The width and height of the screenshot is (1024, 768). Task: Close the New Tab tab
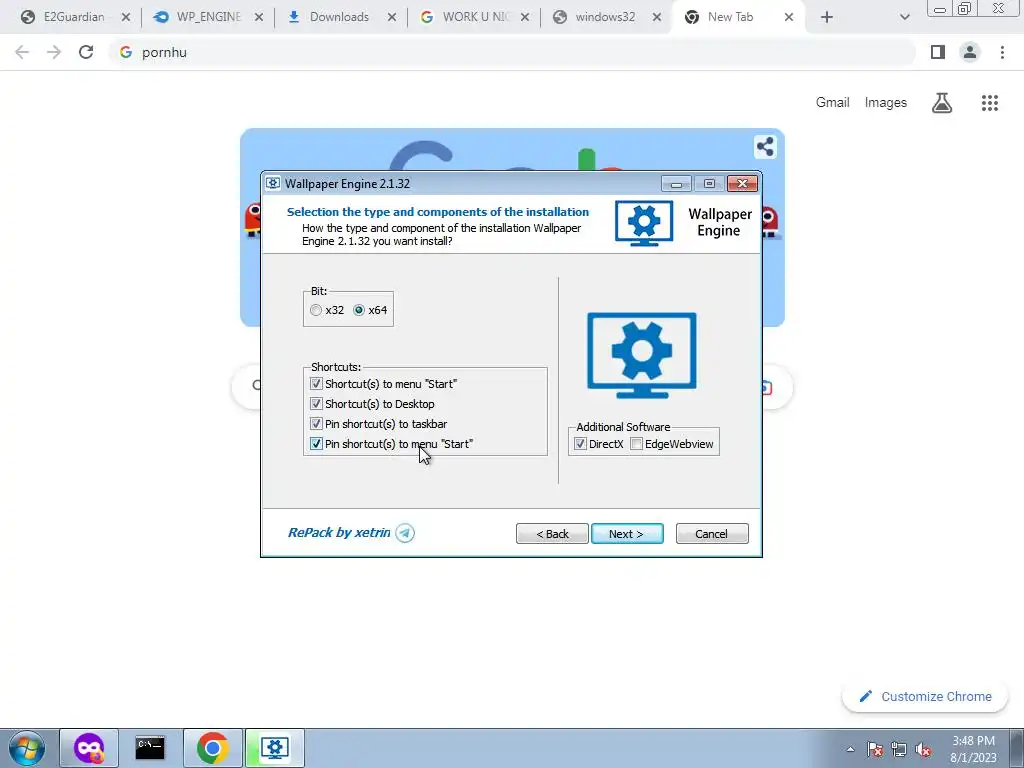click(x=789, y=17)
